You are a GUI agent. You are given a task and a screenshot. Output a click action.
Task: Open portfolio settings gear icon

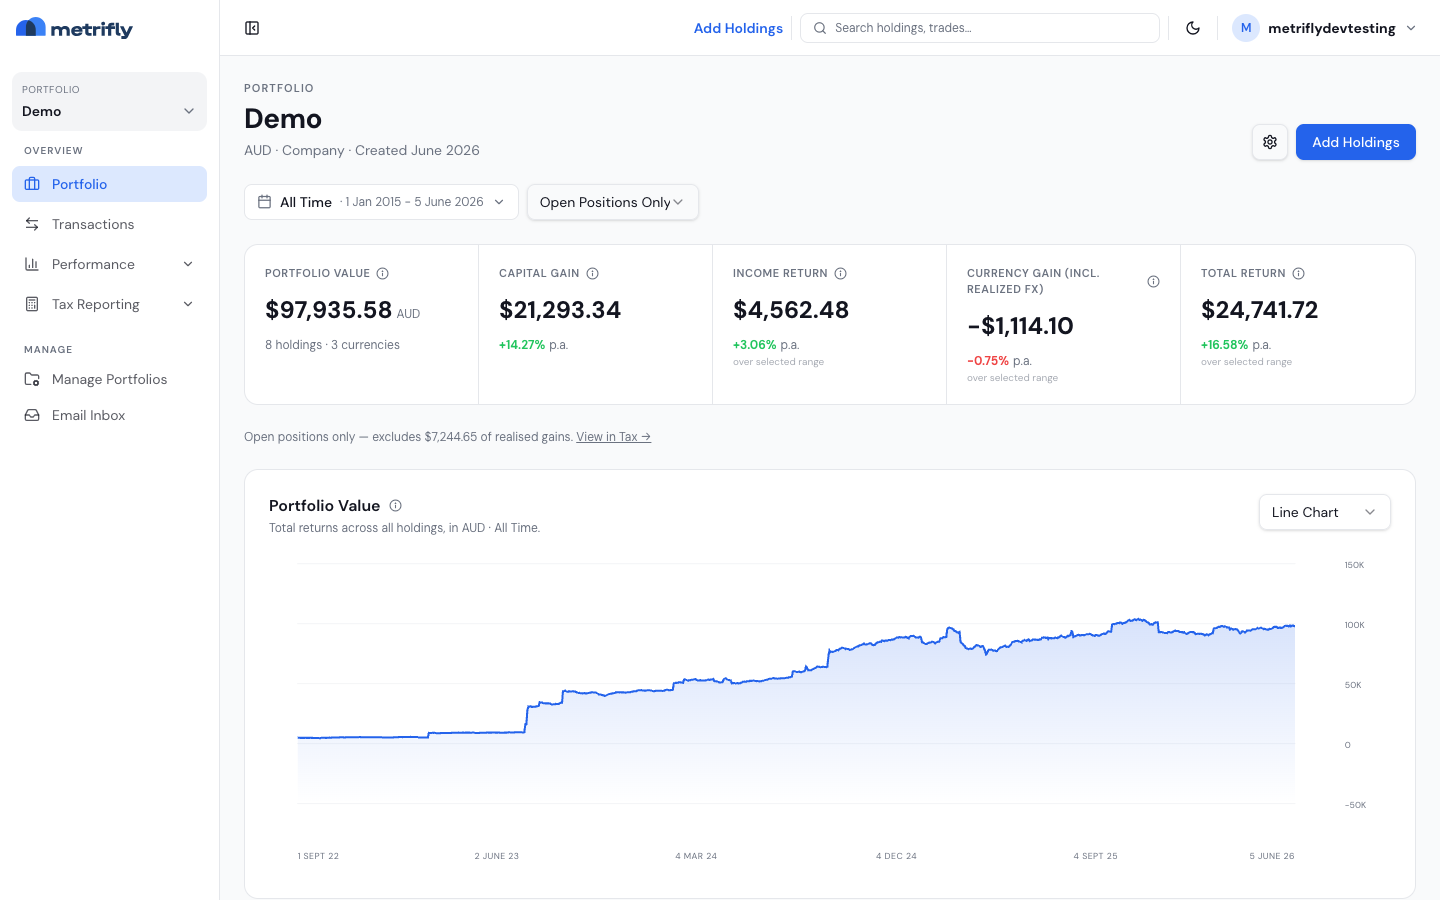[x=1270, y=142]
